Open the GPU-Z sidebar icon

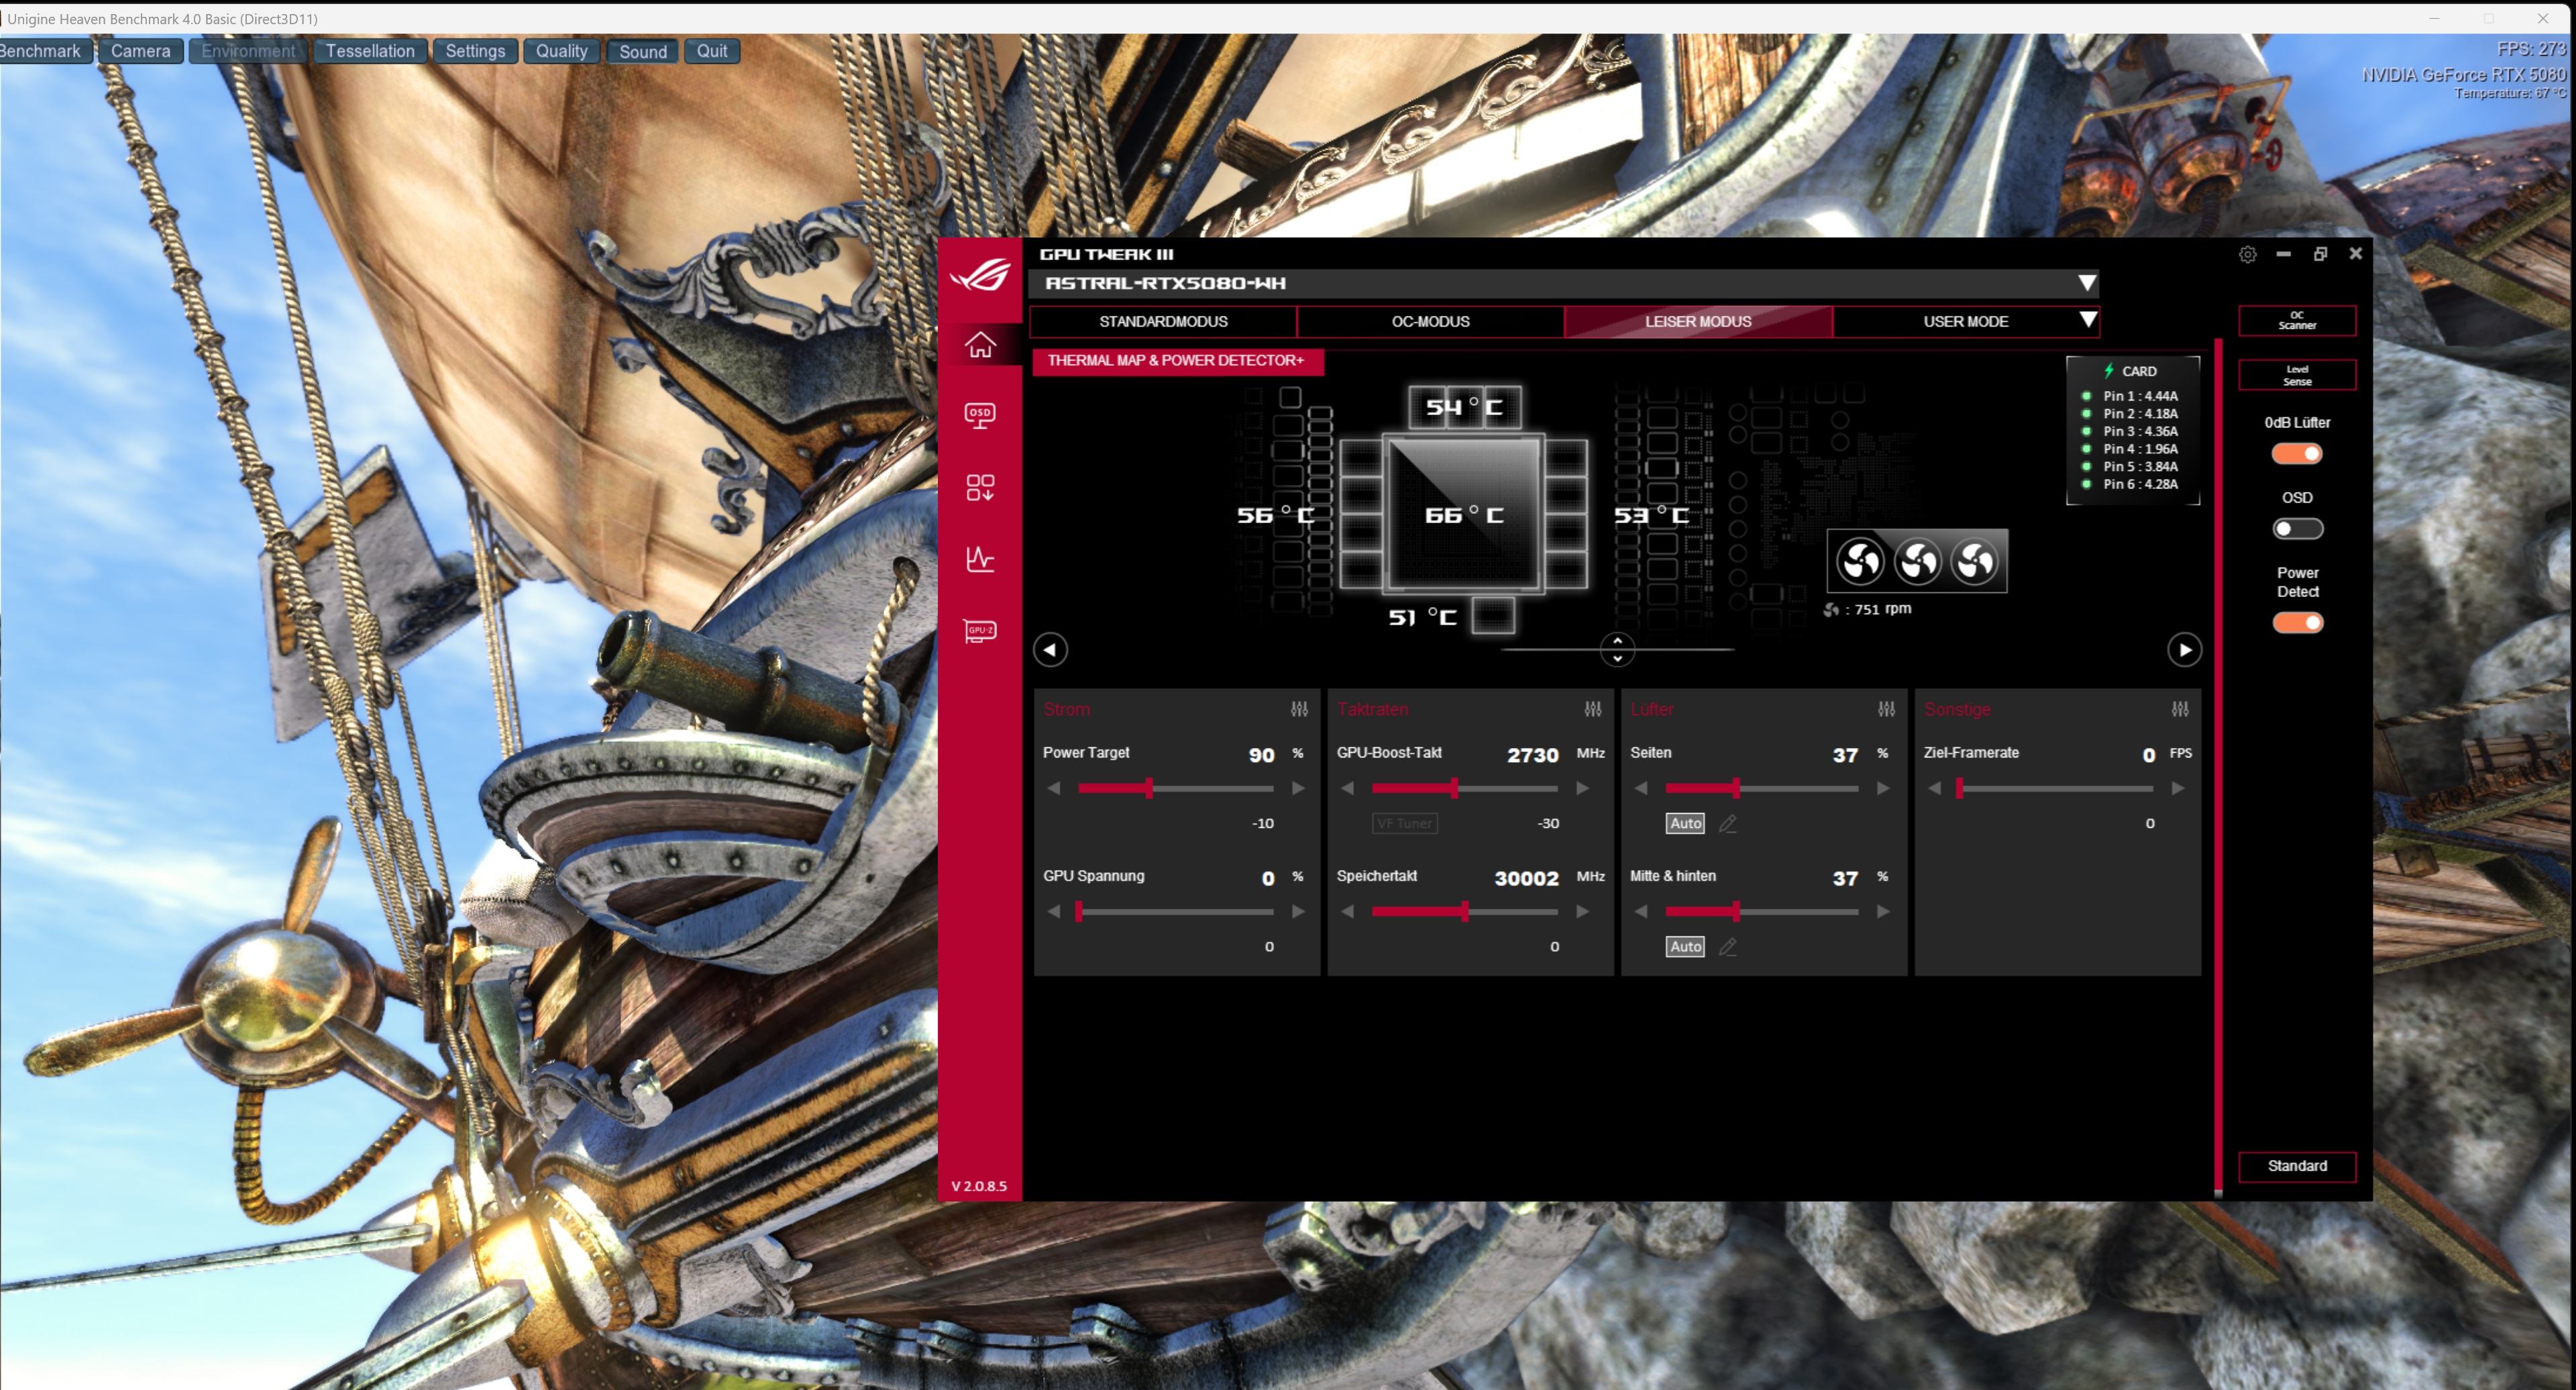[979, 631]
